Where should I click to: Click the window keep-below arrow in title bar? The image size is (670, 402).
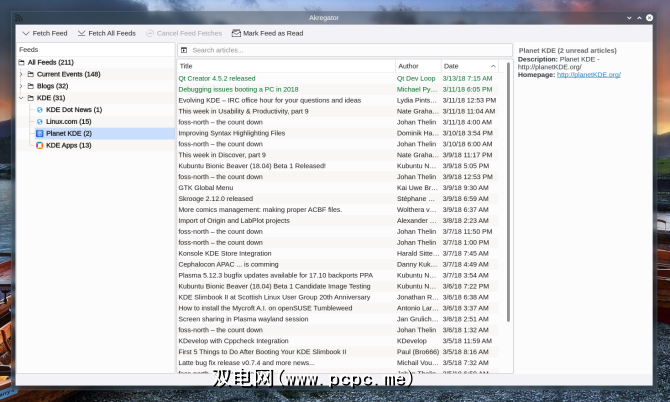click(629, 18)
